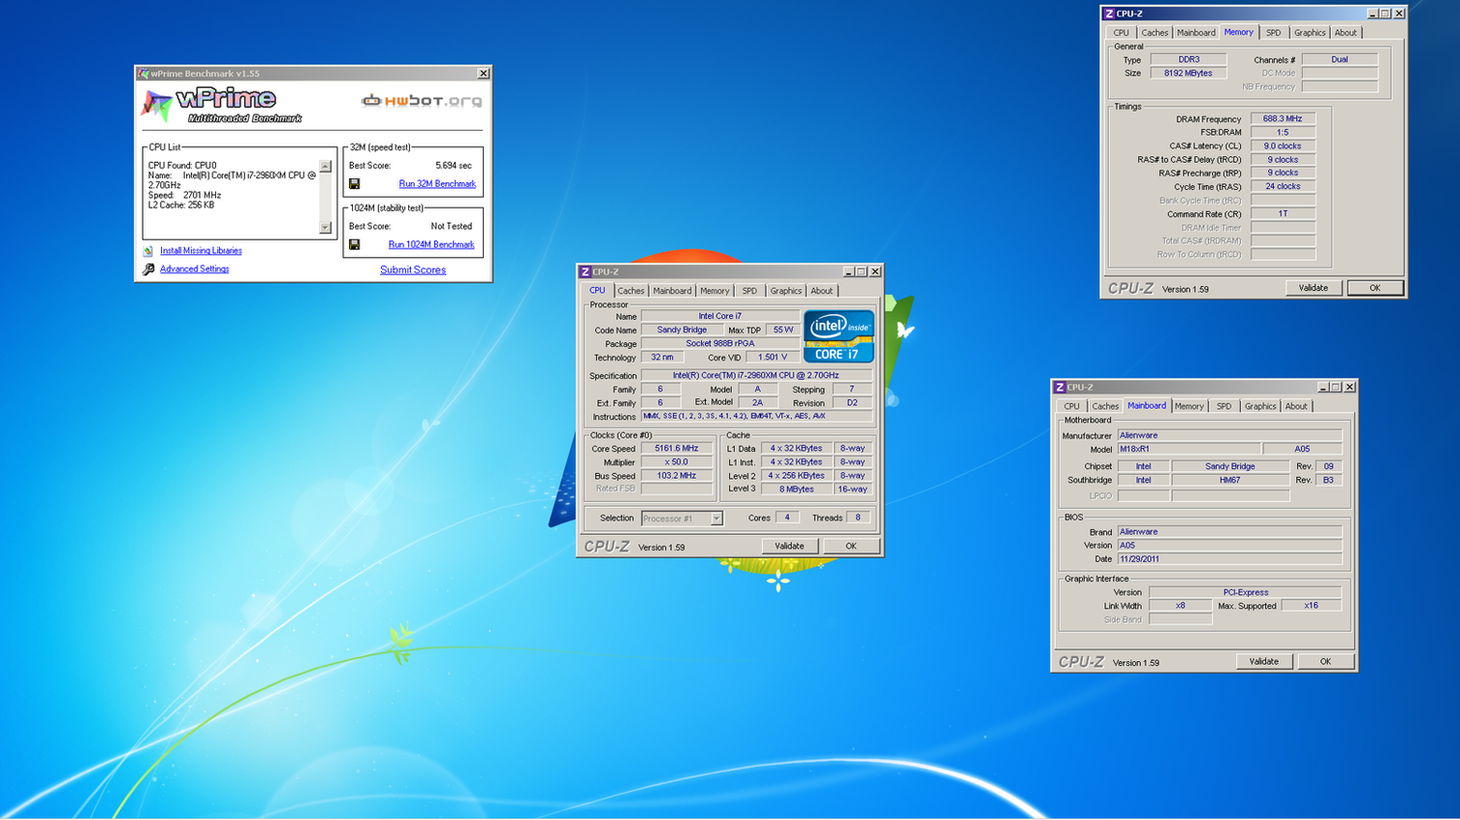Click OK in Mainboard CPU-Z window

(x=1326, y=661)
